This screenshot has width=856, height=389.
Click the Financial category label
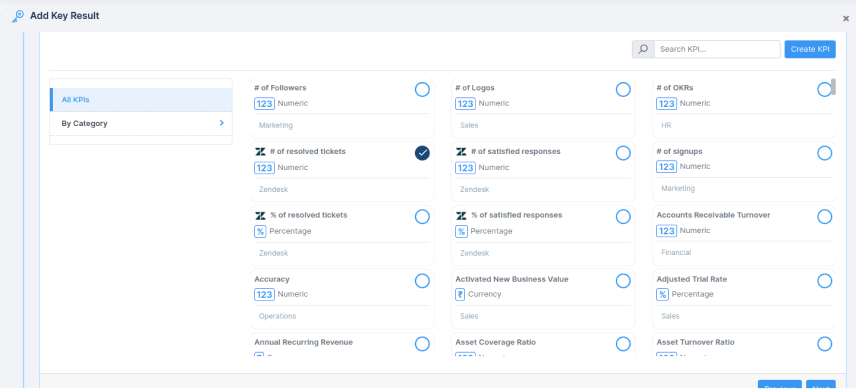[676, 253]
